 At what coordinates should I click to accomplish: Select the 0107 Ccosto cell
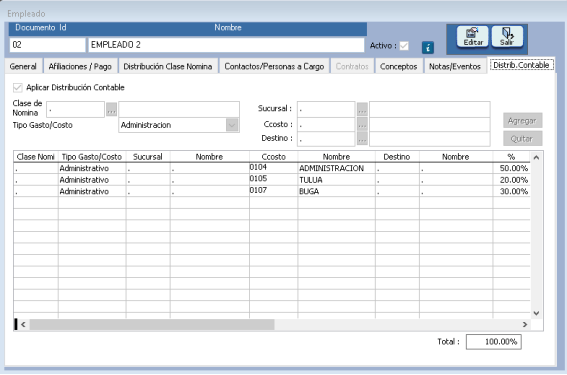tap(273, 191)
